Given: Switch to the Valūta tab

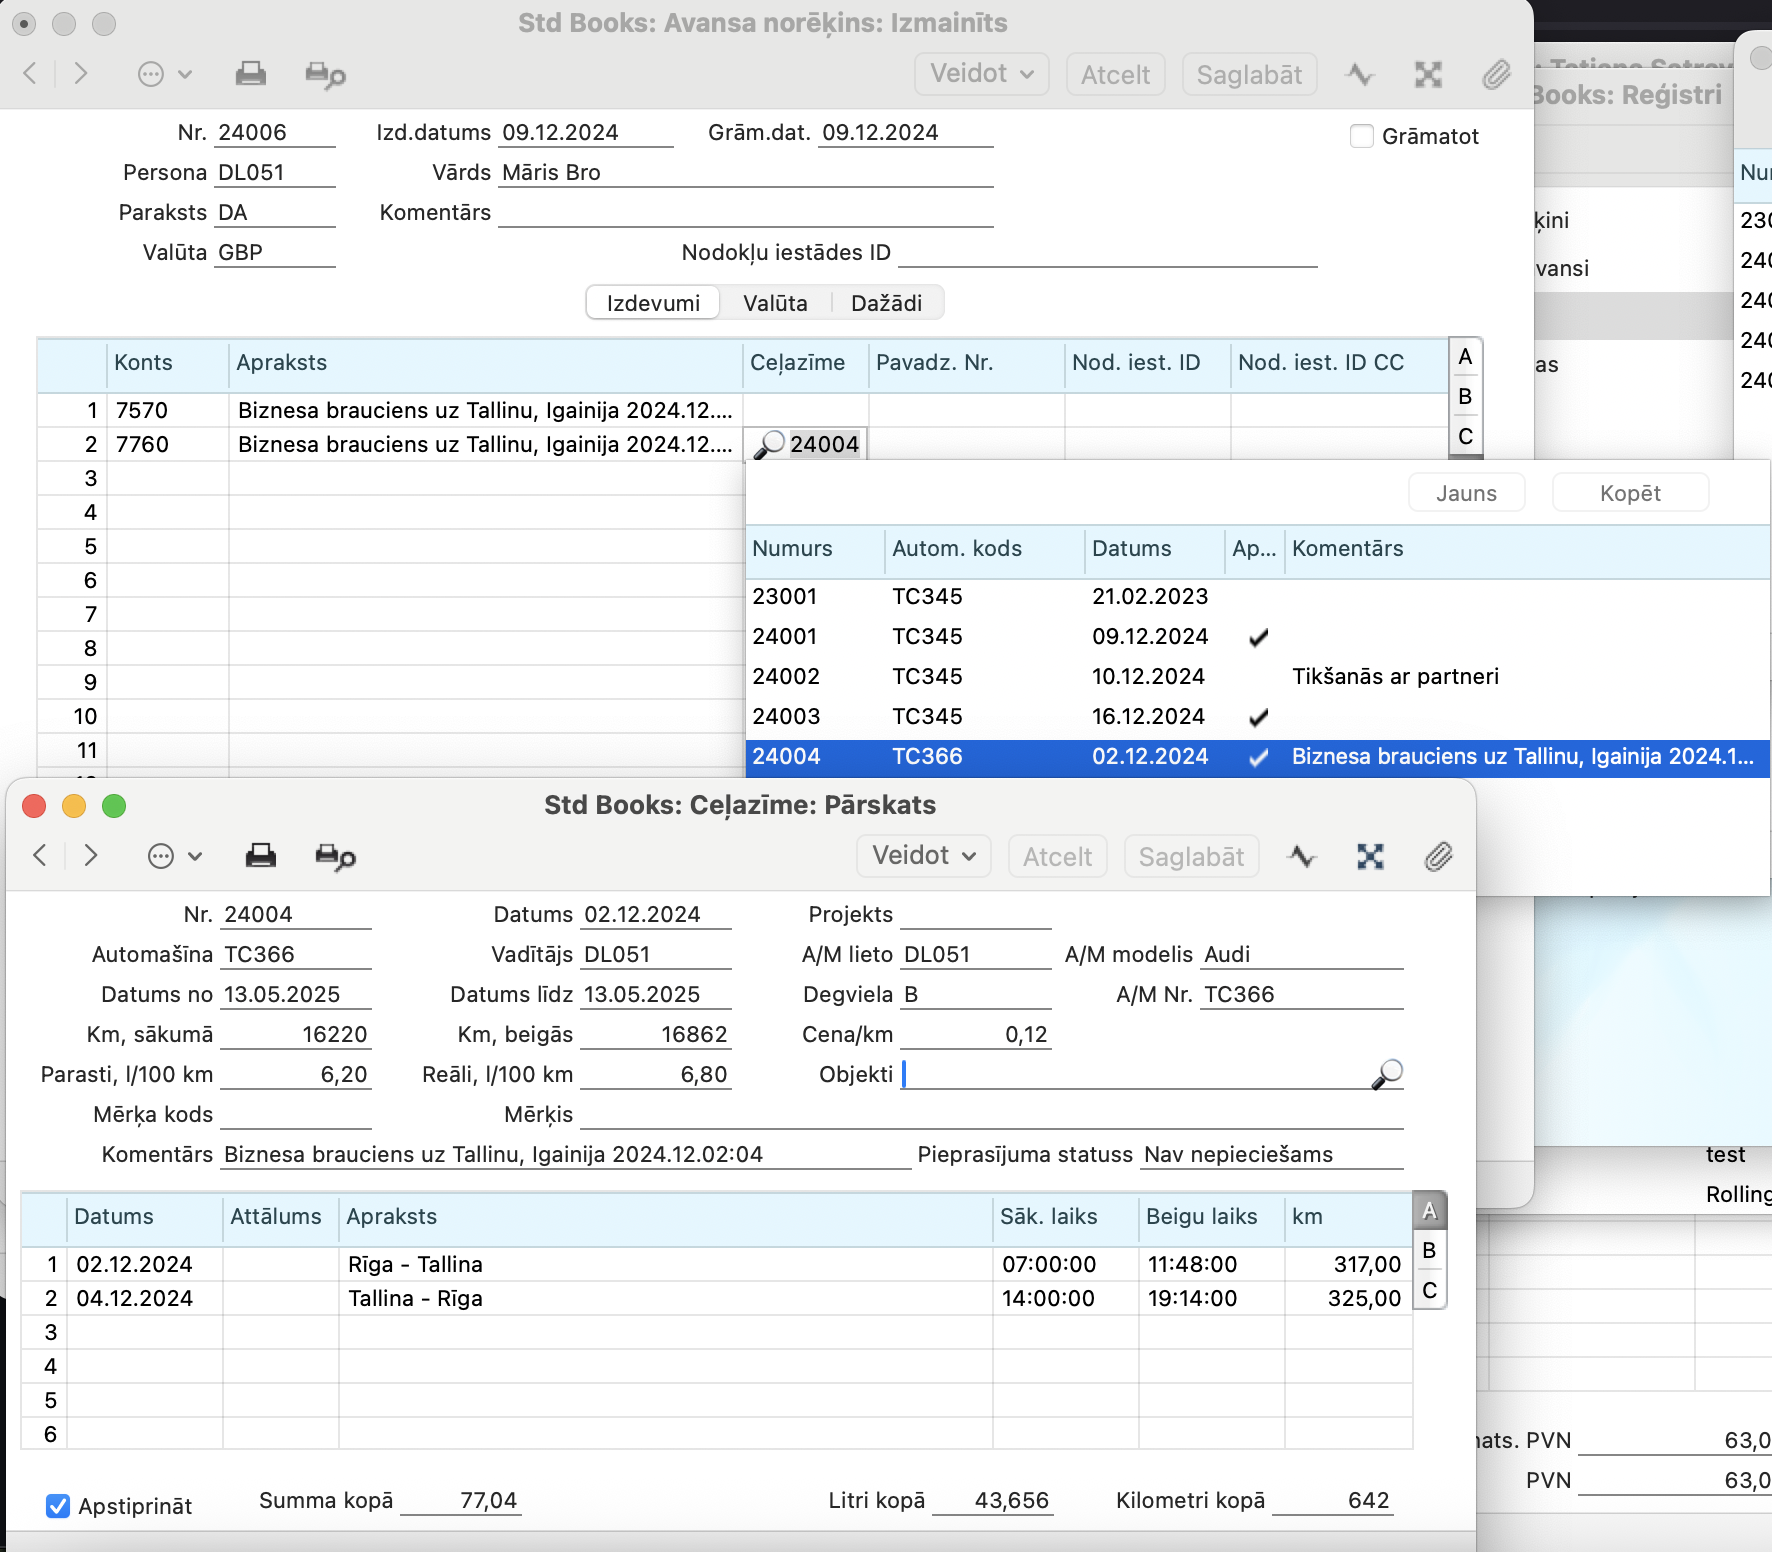Looking at the screenshot, I should point(775,303).
